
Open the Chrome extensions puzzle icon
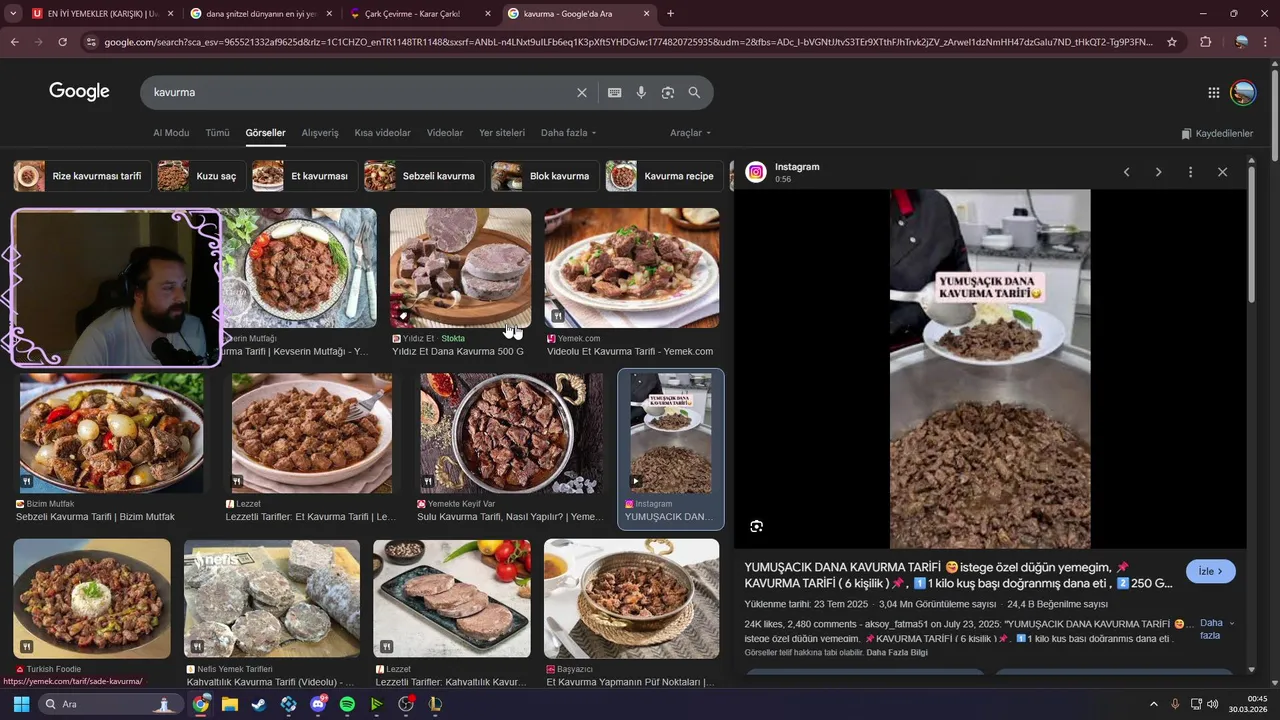click(x=1205, y=42)
